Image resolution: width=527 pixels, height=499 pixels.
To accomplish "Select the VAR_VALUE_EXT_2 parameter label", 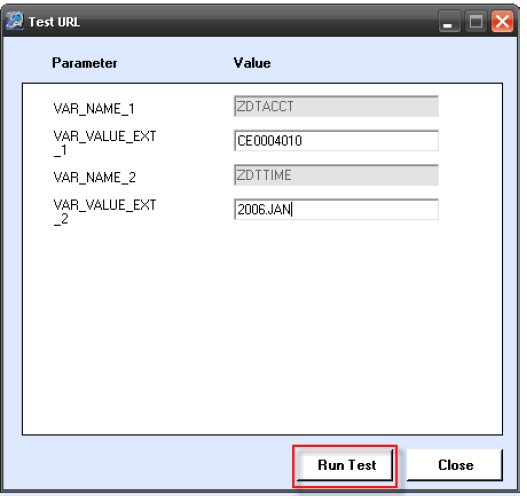I will click(x=105, y=212).
